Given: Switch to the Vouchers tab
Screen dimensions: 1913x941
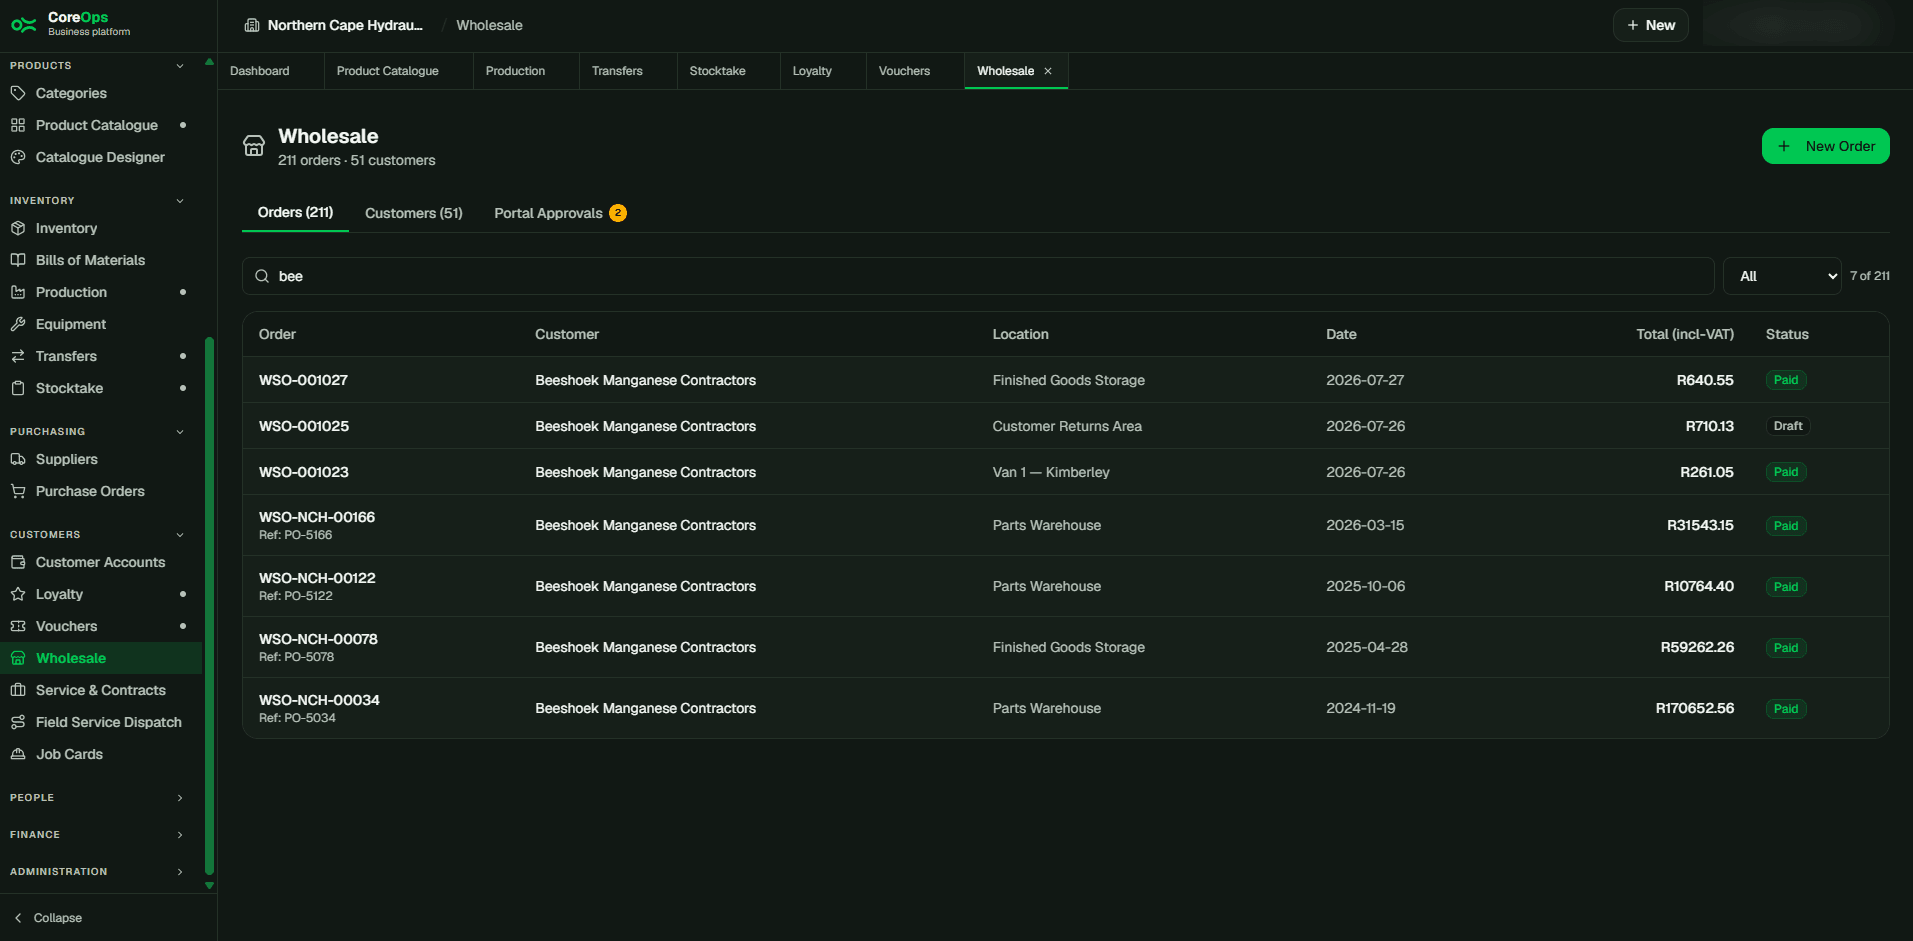Looking at the screenshot, I should 904,71.
